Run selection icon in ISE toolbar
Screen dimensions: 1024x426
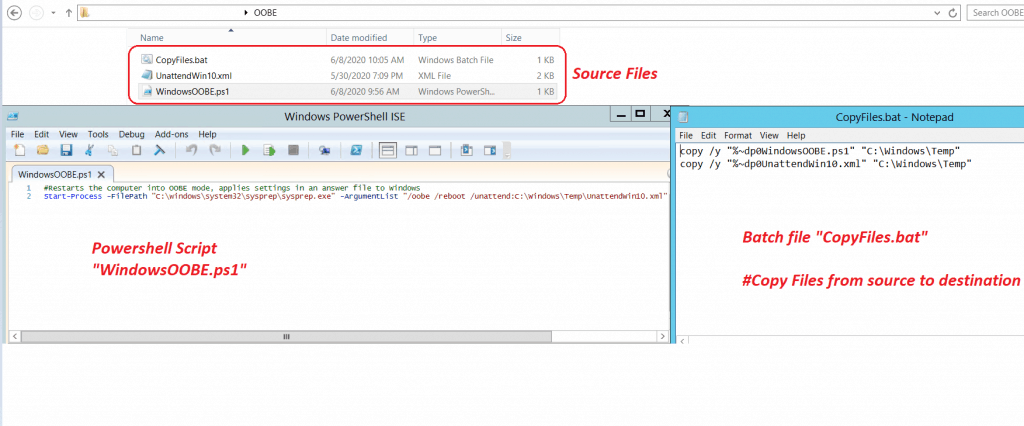269,150
